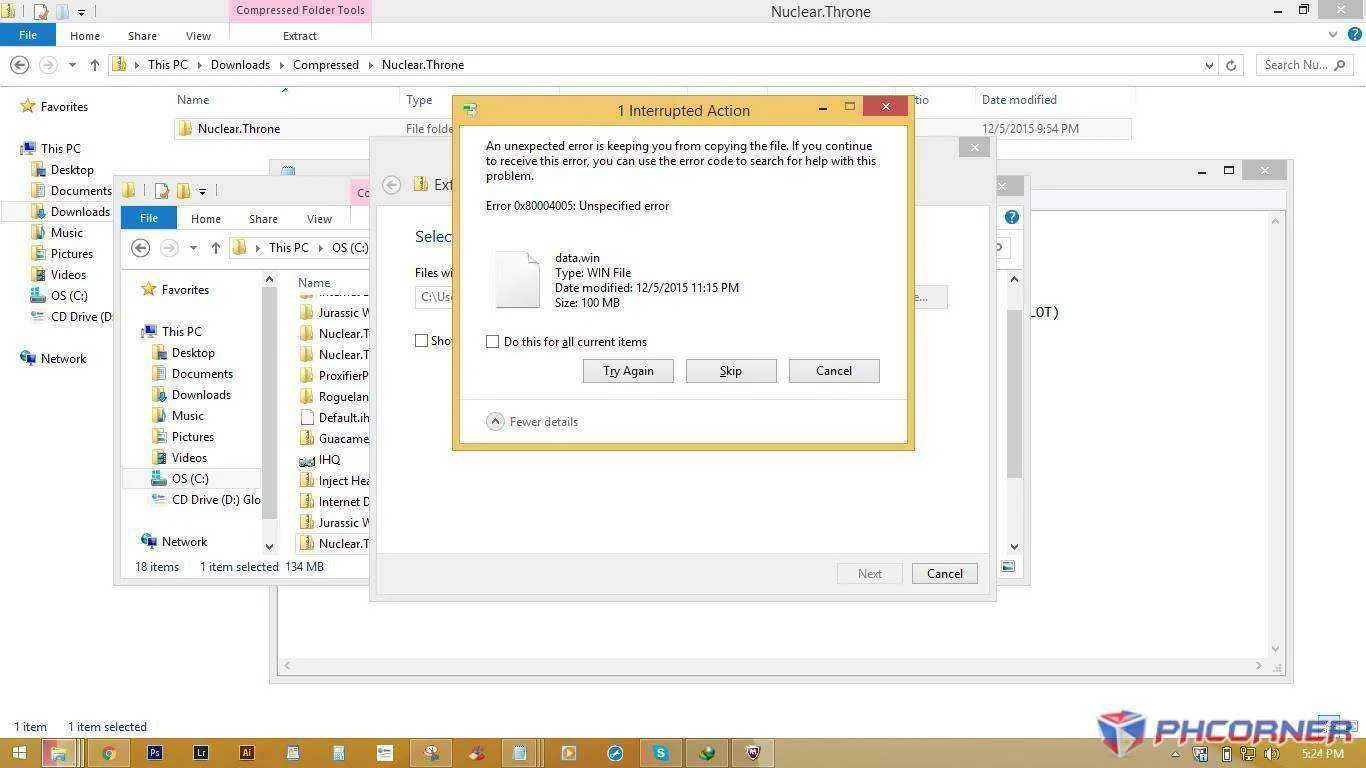The width and height of the screenshot is (1366, 768).
Task: Expand chevron after Downloads in address bar
Action: (282, 65)
